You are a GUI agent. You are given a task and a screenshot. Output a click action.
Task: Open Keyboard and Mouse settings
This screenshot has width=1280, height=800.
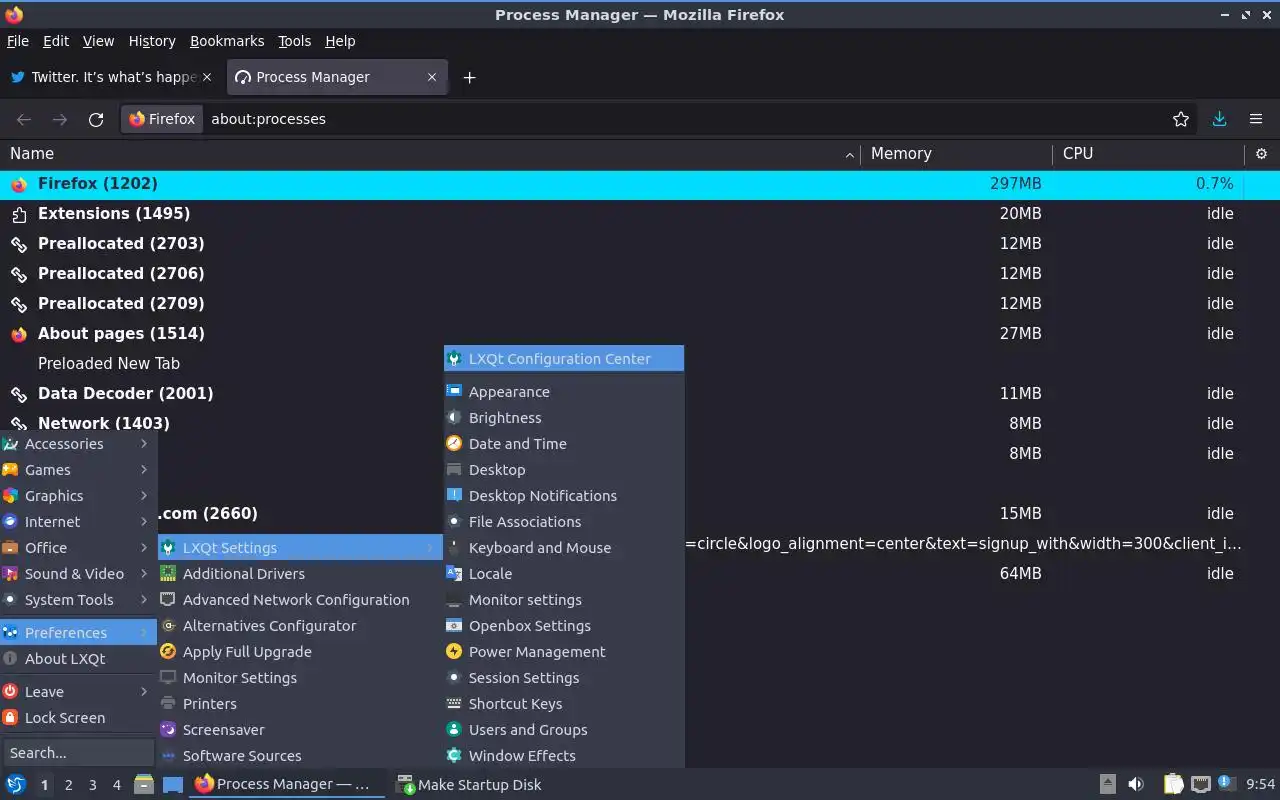564,548
